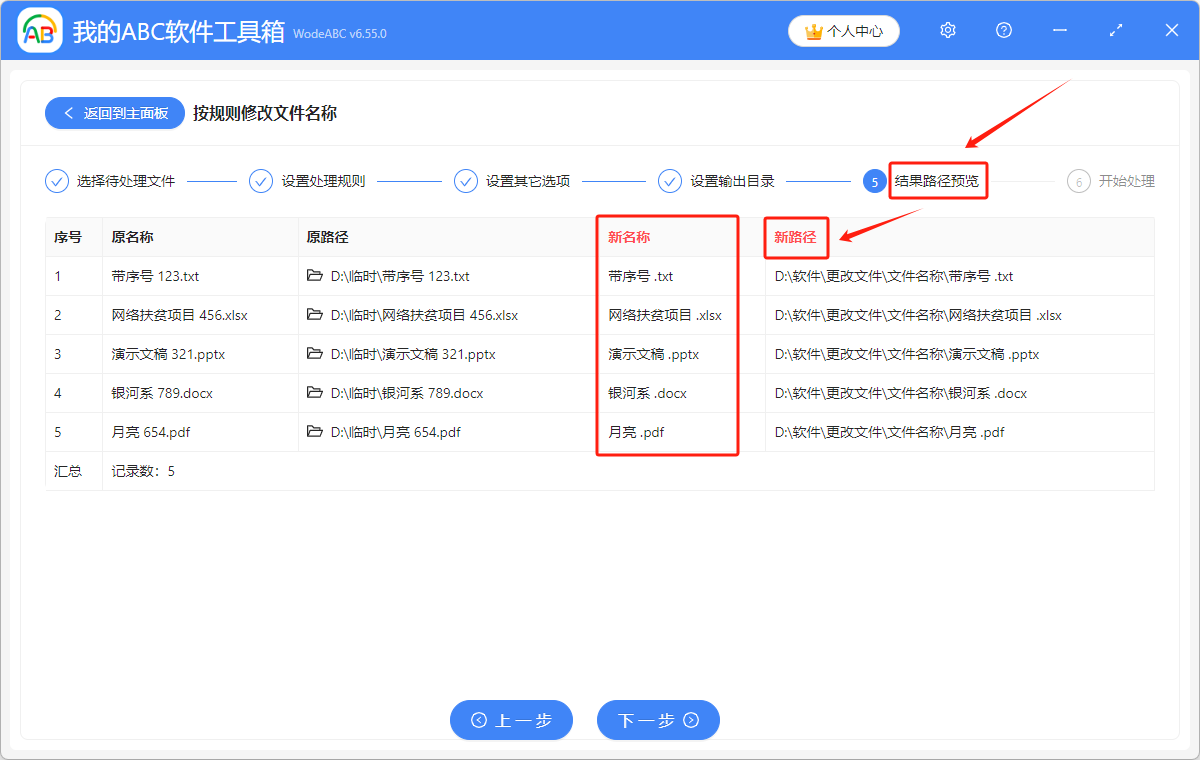This screenshot has width=1200, height=760.
Task: Click the 新名称 column header
Action: (x=629, y=238)
